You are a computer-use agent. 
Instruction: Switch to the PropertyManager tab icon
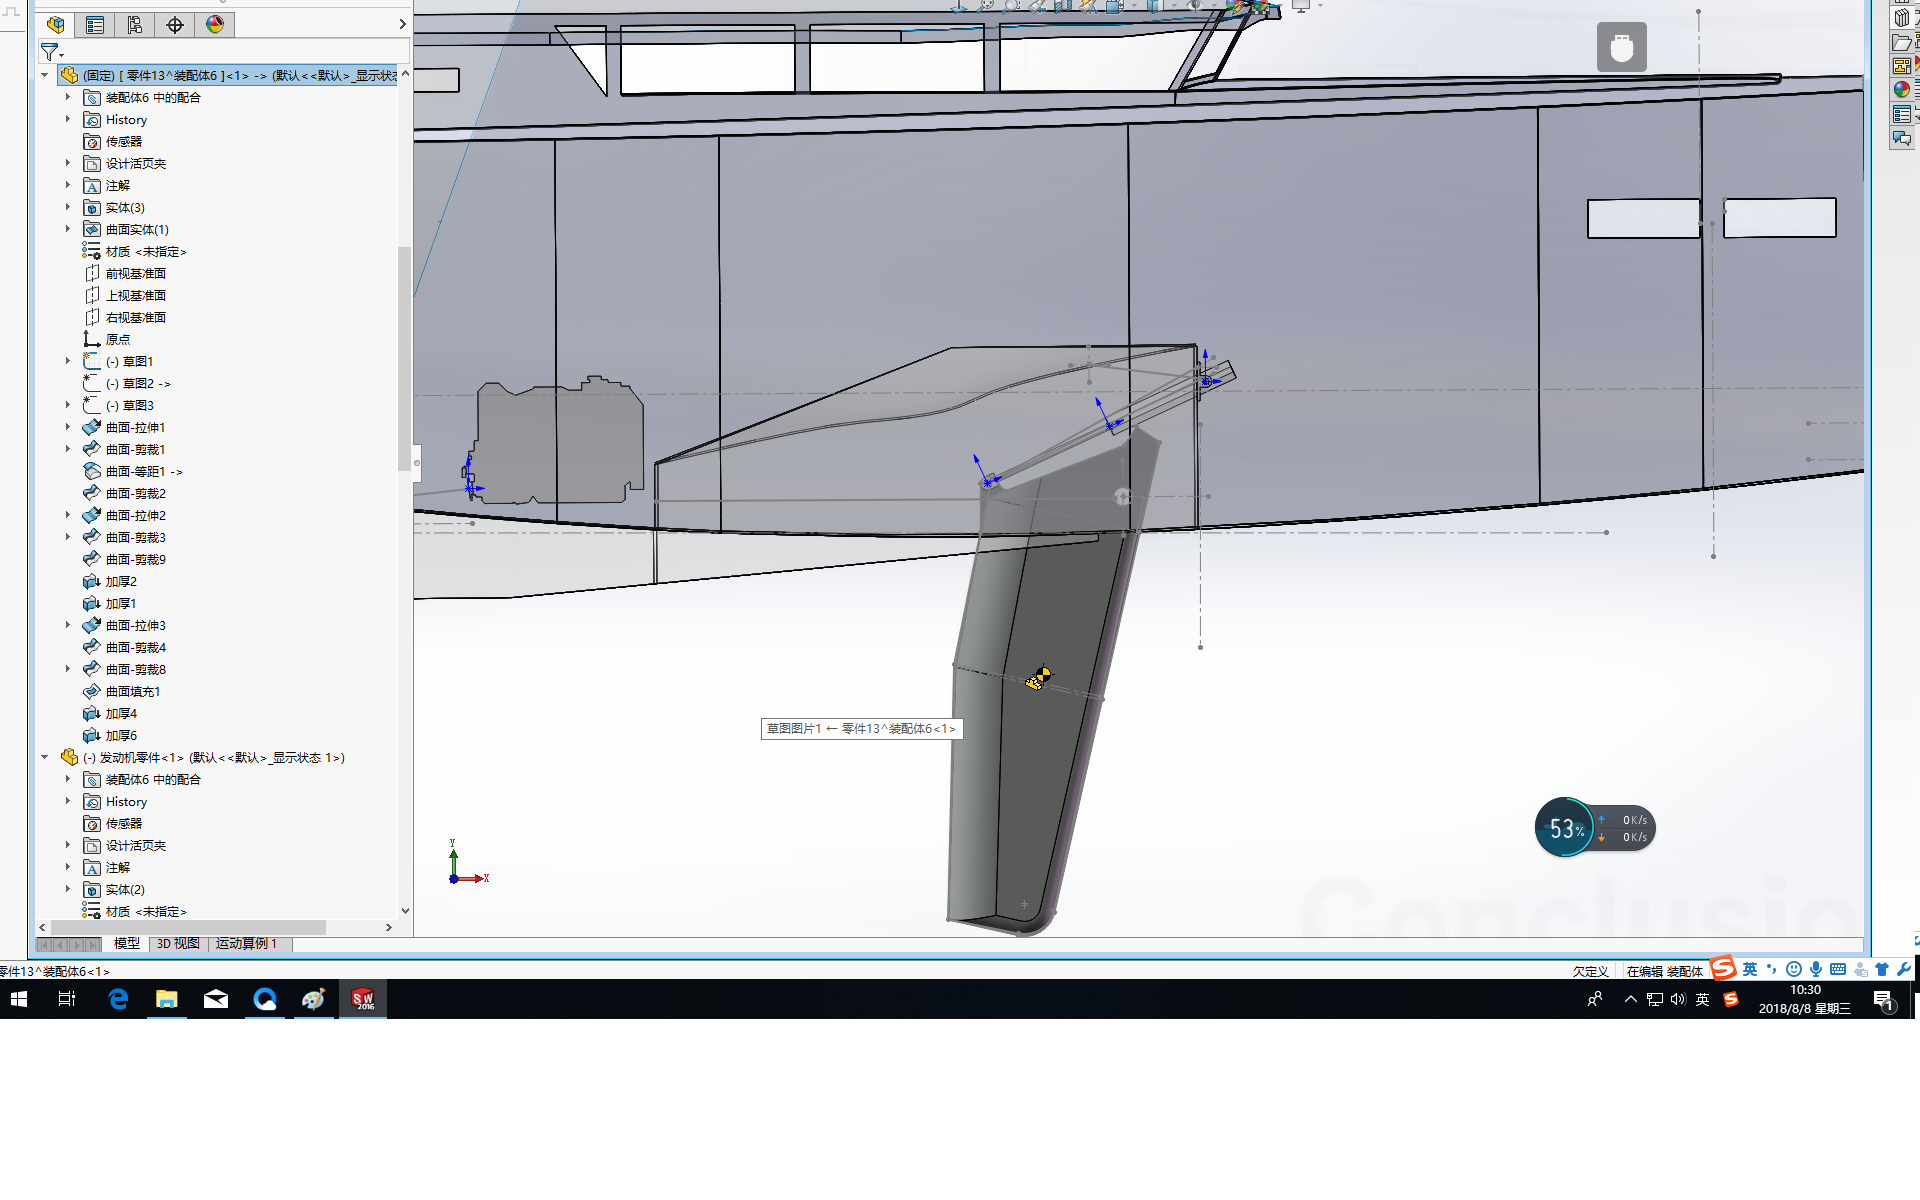pos(95,25)
